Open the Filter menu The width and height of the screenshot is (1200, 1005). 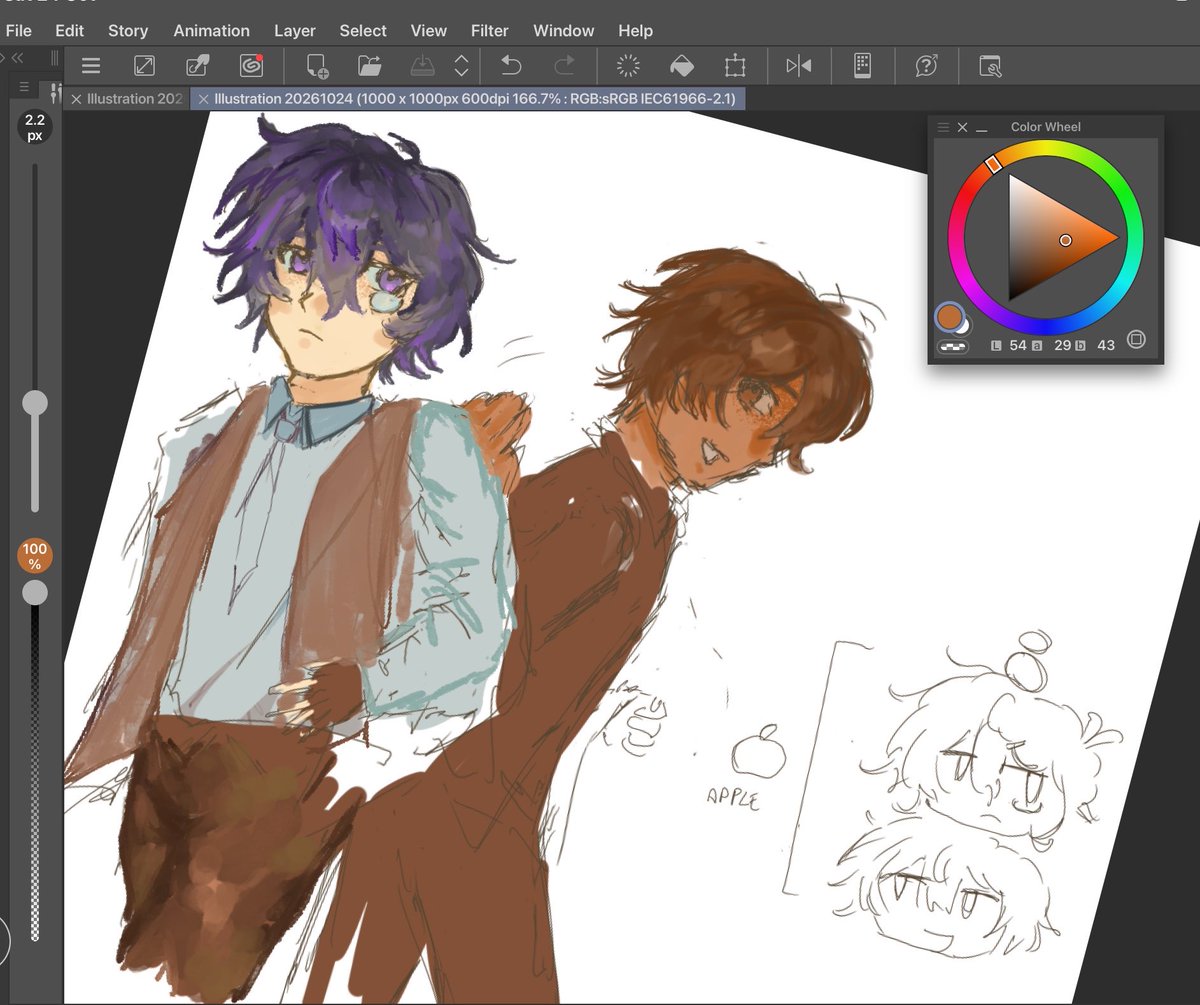[x=490, y=31]
